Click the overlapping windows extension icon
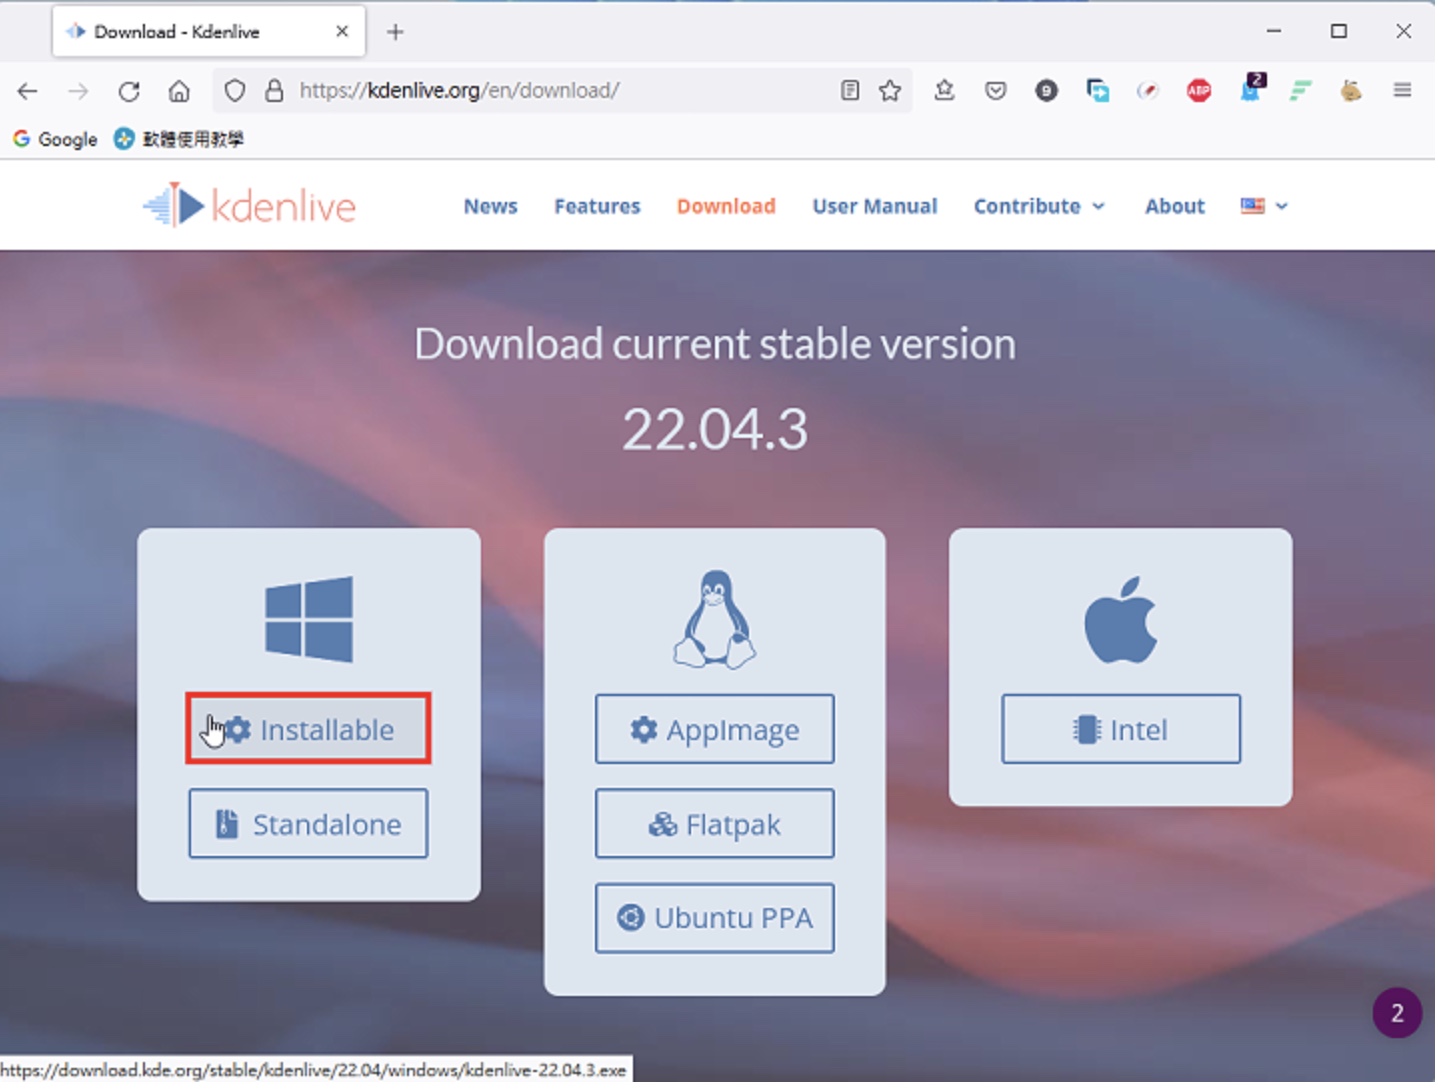The image size is (1438, 1090). (x=1098, y=91)
